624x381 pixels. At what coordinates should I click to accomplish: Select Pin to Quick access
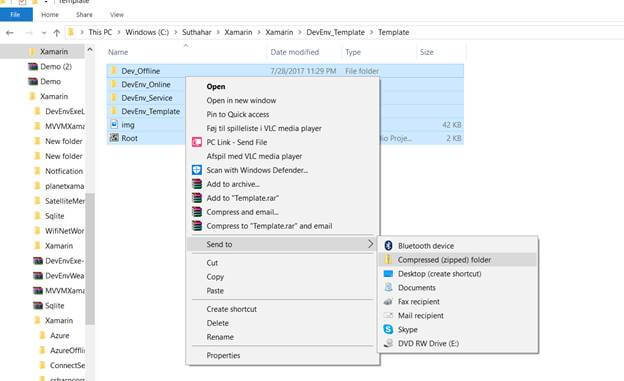click(x=283, y=114)
